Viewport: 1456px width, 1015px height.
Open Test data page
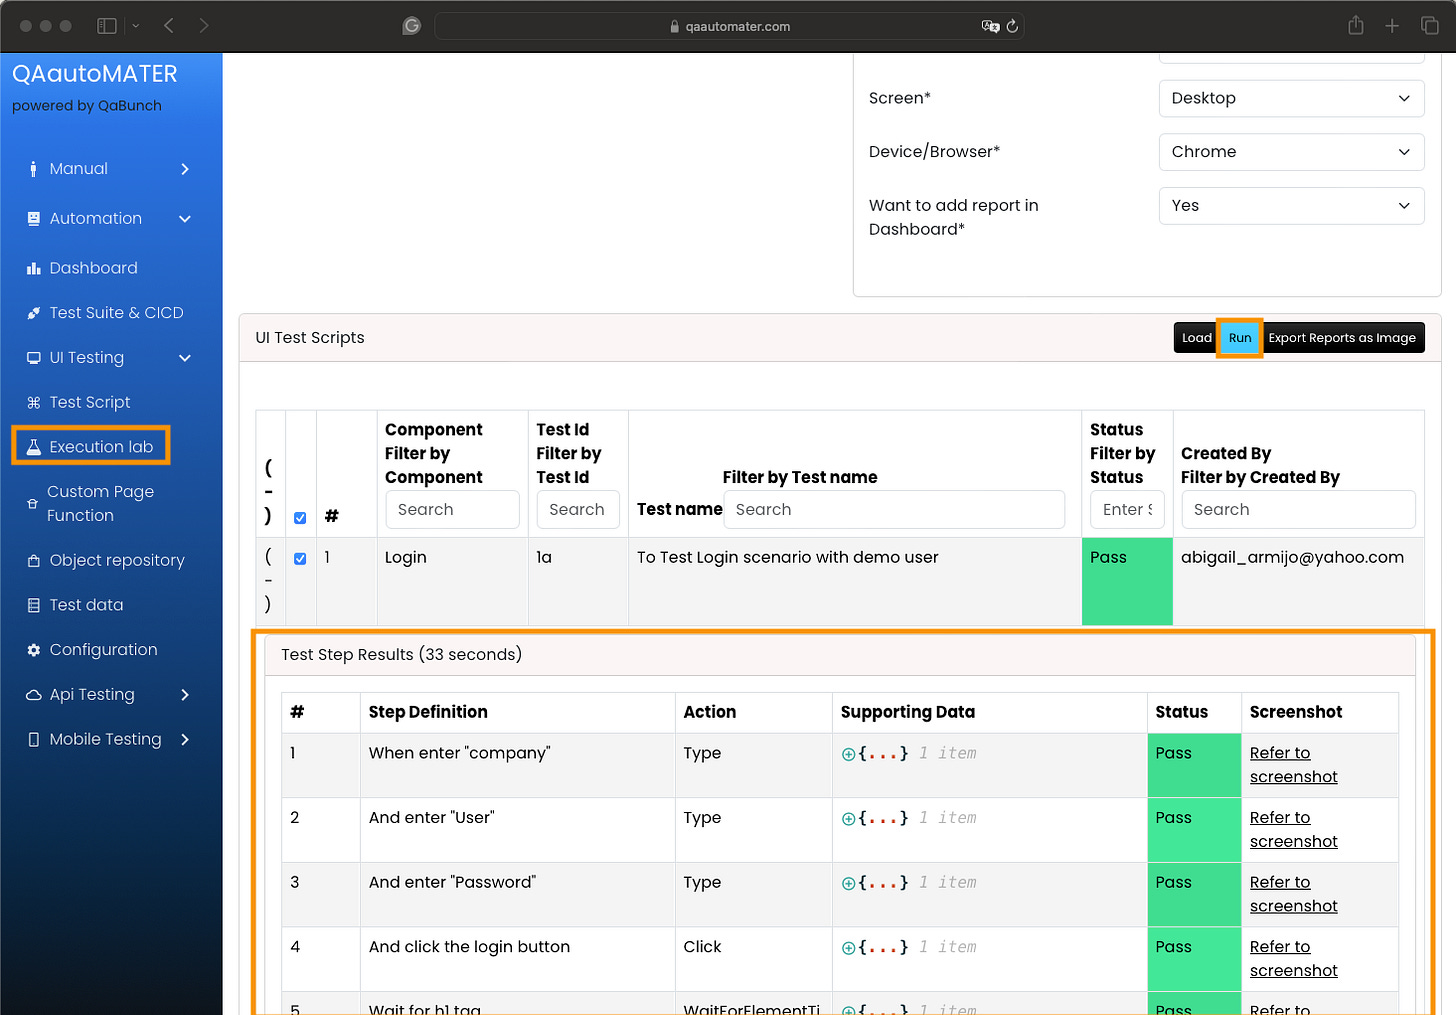pos(87,605)
